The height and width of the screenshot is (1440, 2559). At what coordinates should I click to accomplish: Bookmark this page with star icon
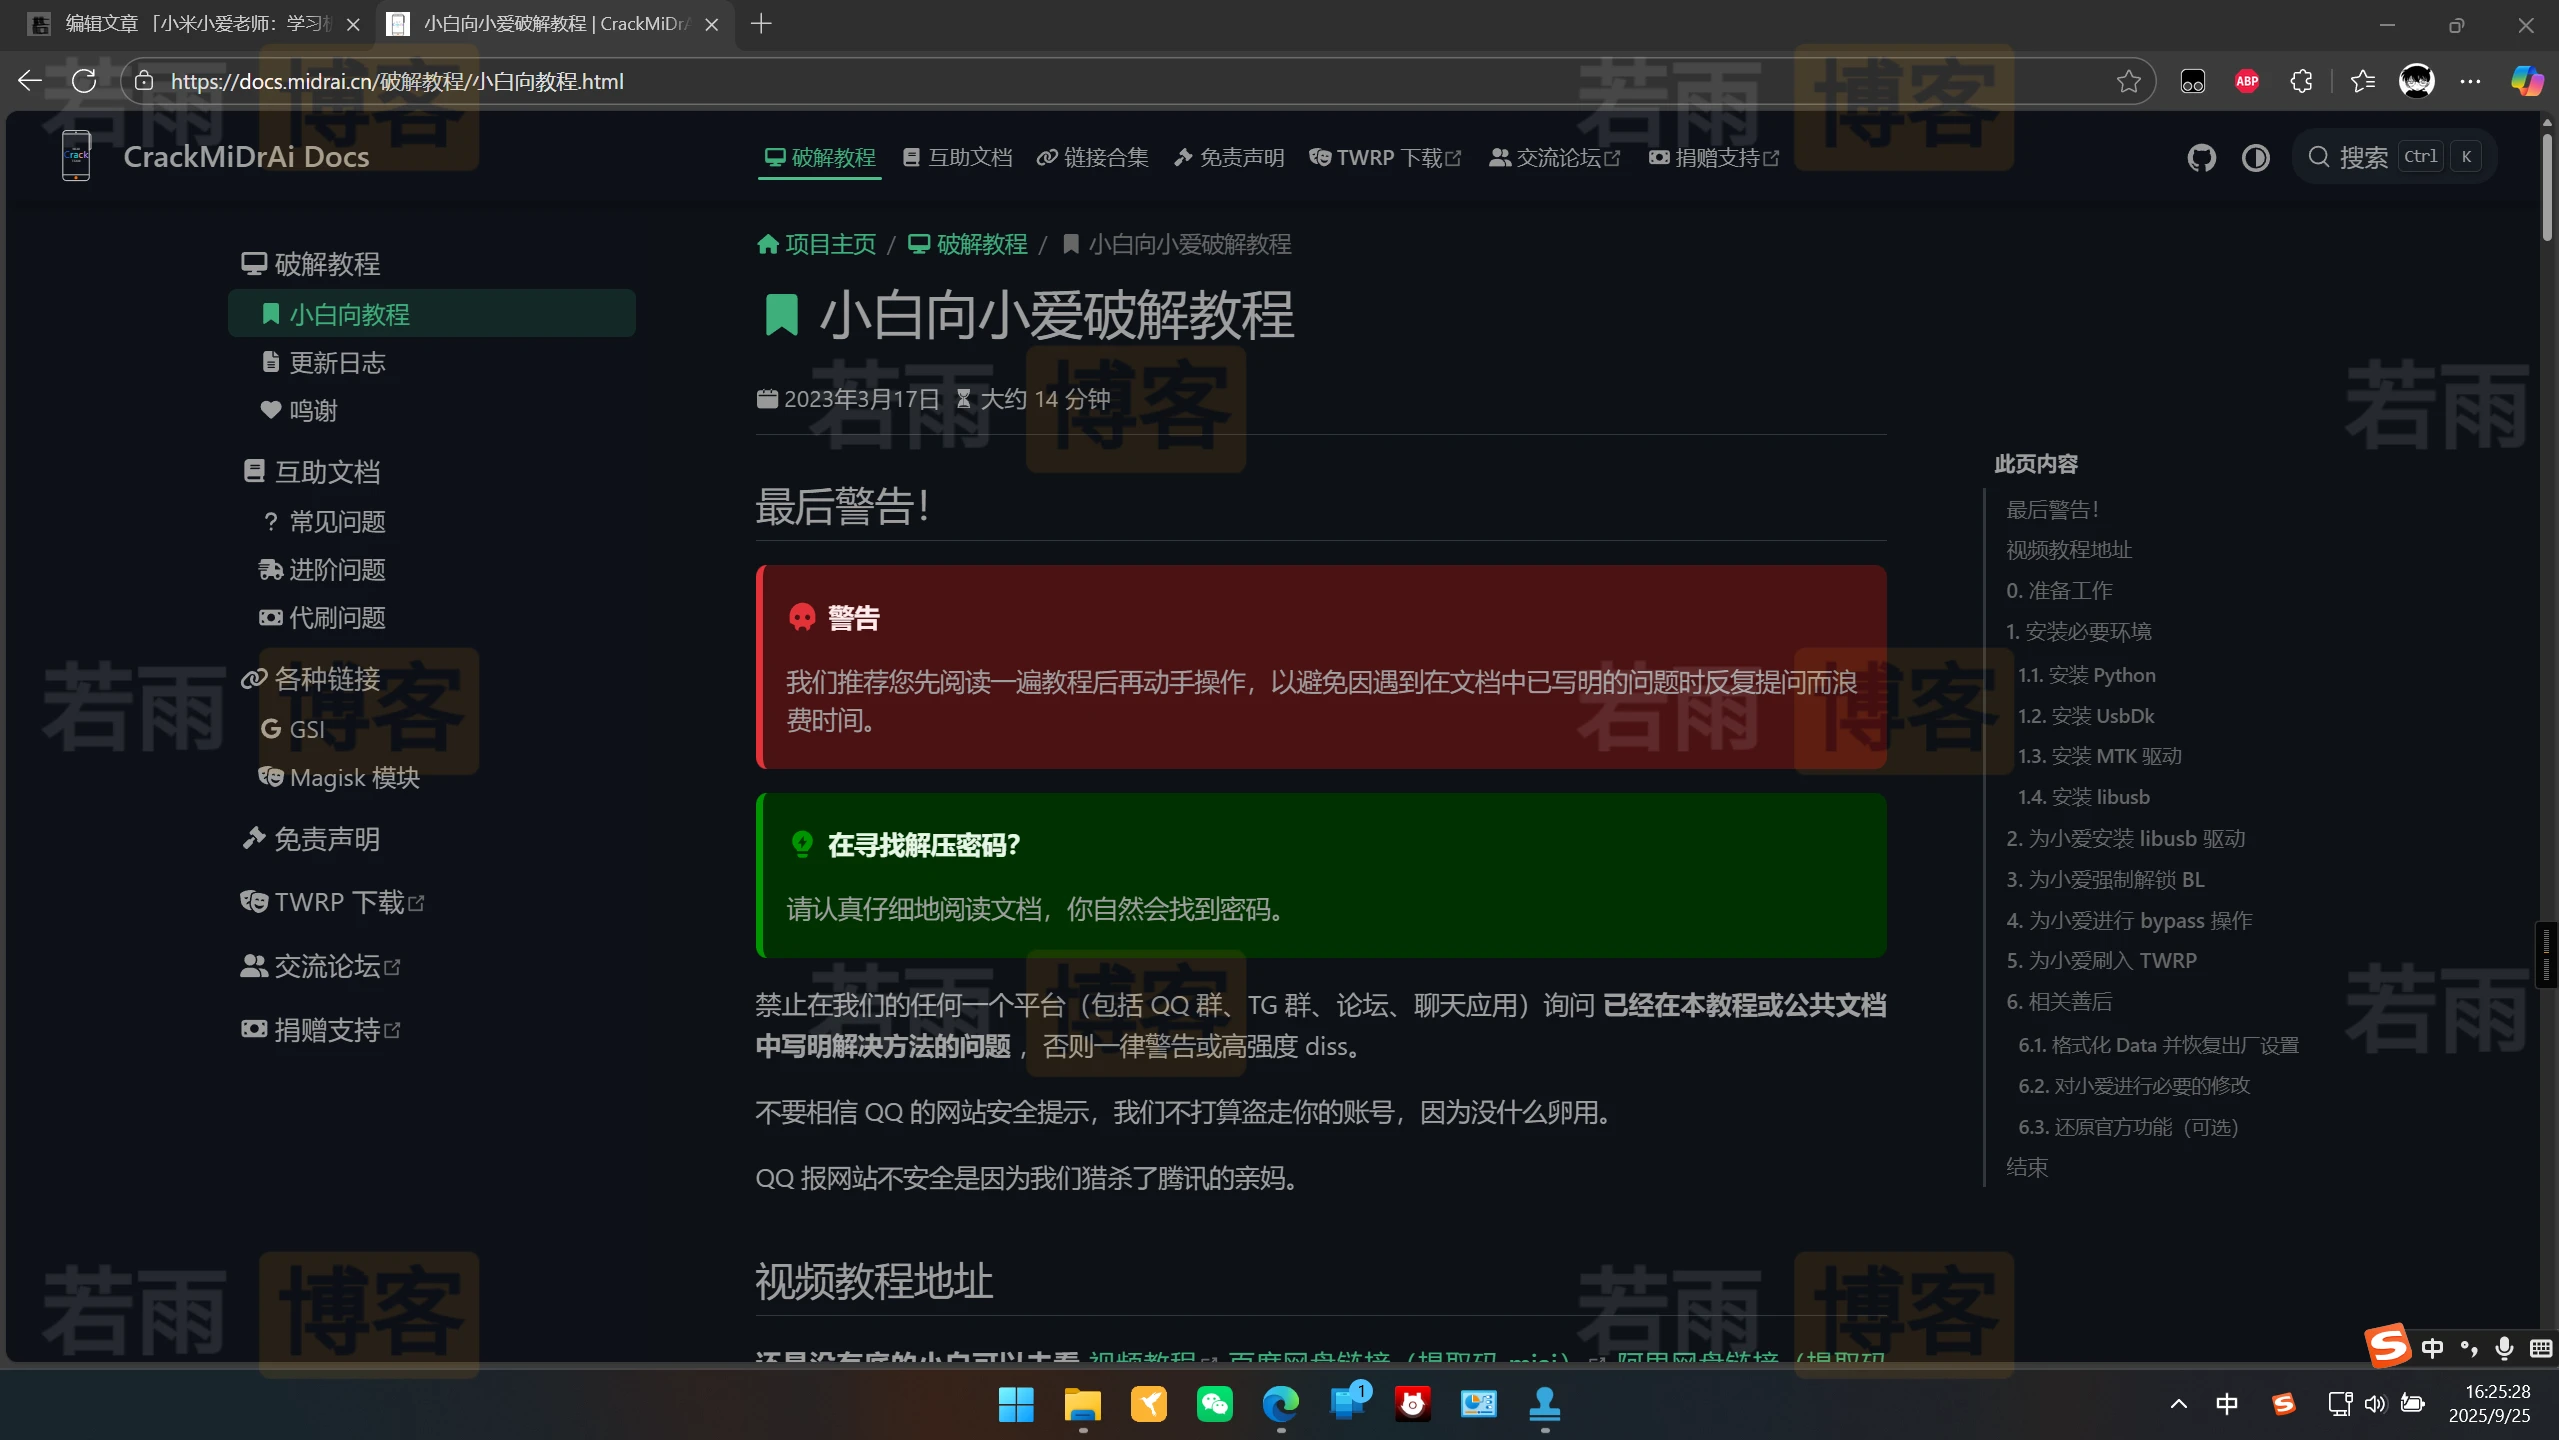point(2128,81)
